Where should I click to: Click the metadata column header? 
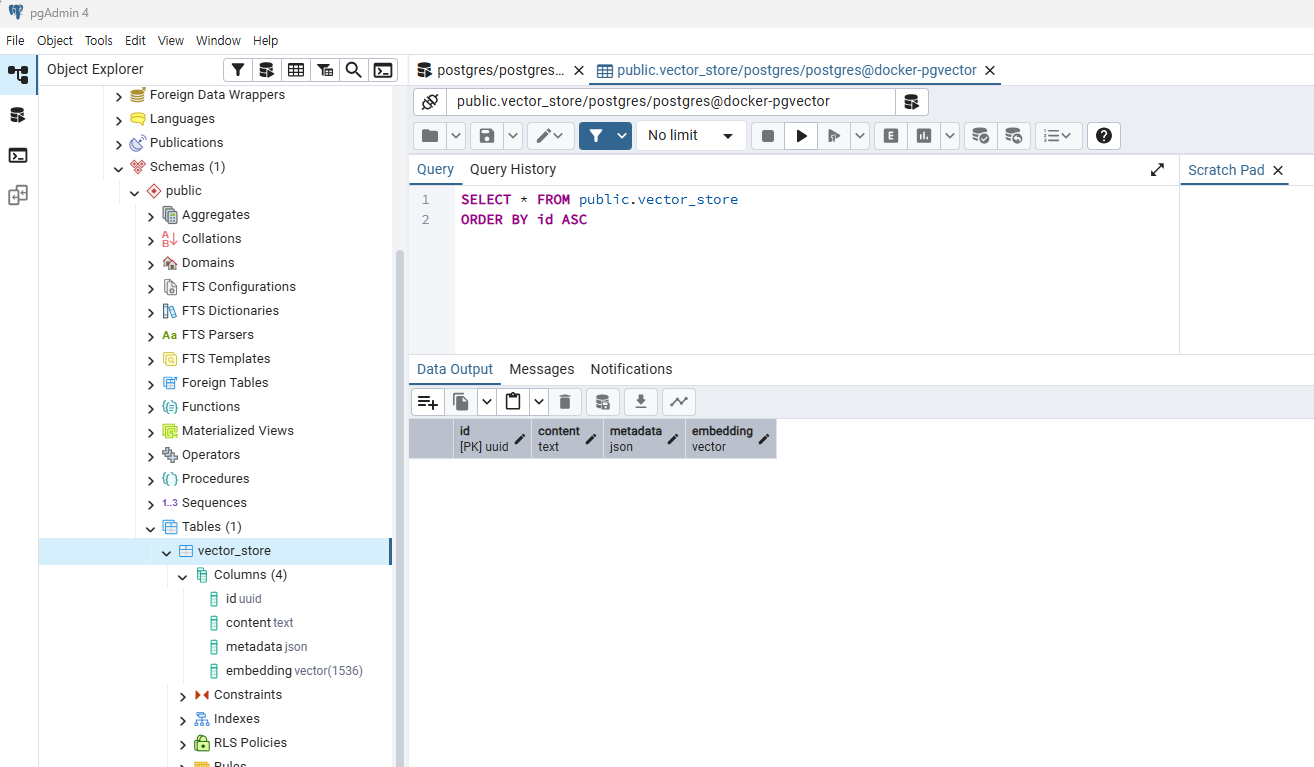coord(645,439)
